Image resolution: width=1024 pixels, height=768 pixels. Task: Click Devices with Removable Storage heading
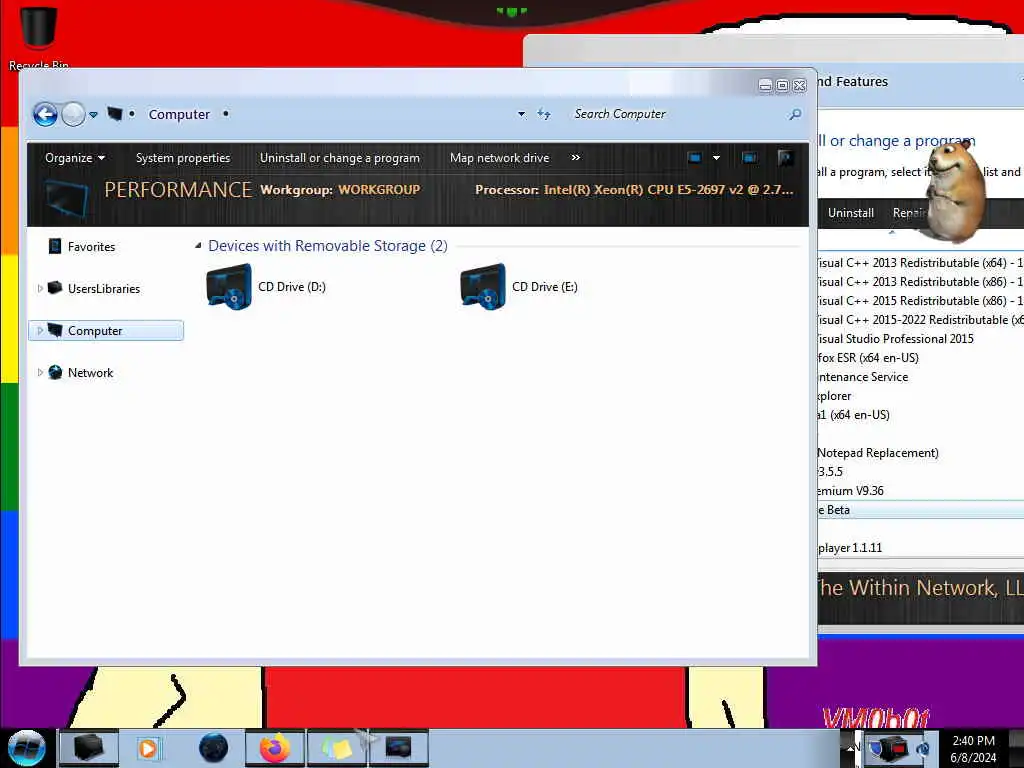click(x=328, y=246)
